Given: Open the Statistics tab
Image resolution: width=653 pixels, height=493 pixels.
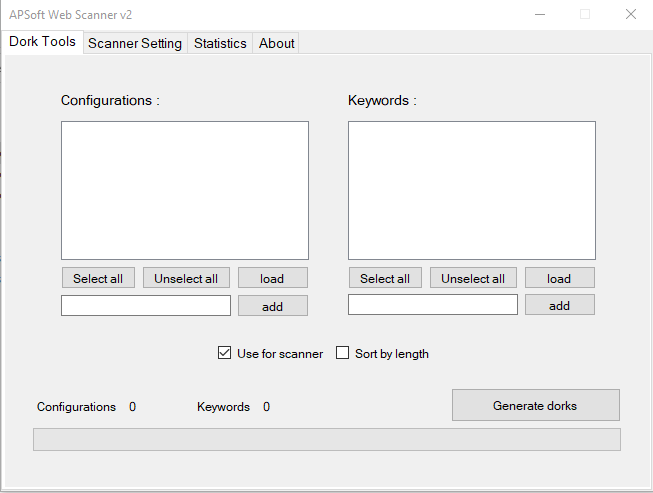Looking at the screenshot, I should (220, 43).
